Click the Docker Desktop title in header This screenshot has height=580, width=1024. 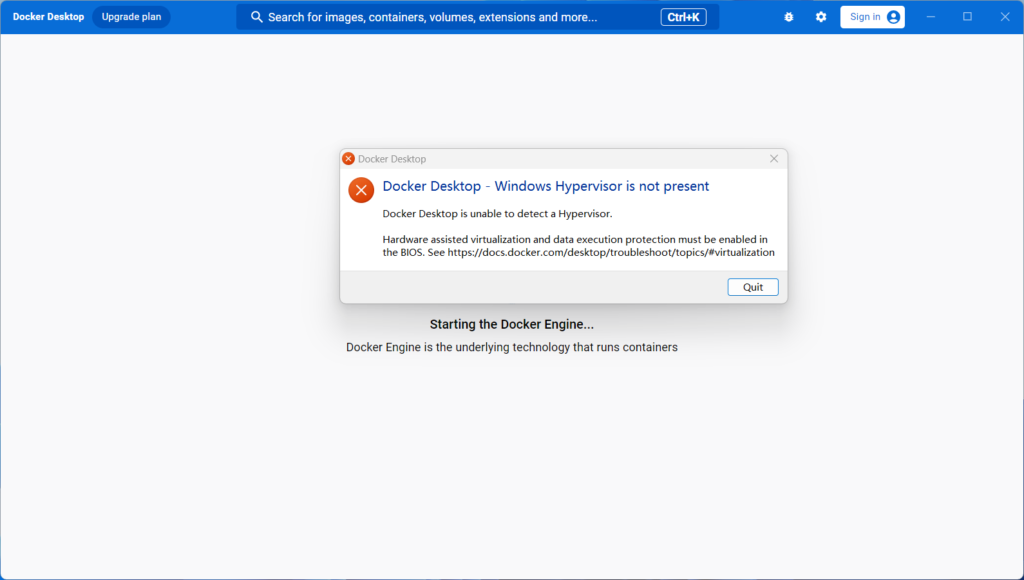pos(48,17)
